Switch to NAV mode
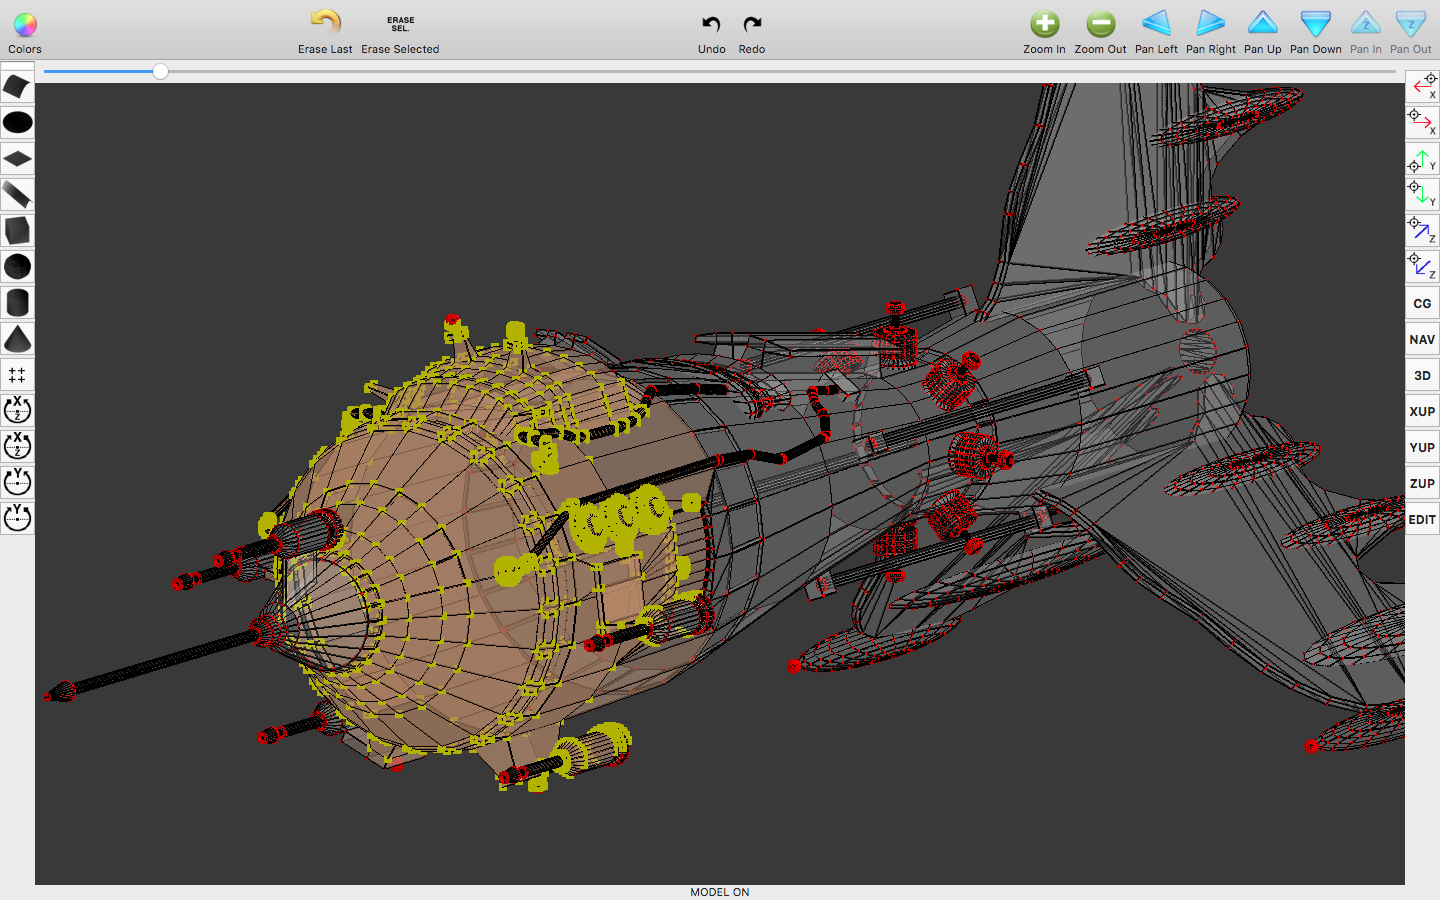Viewport: 1440px width, 900px height. click(1422, 339)
